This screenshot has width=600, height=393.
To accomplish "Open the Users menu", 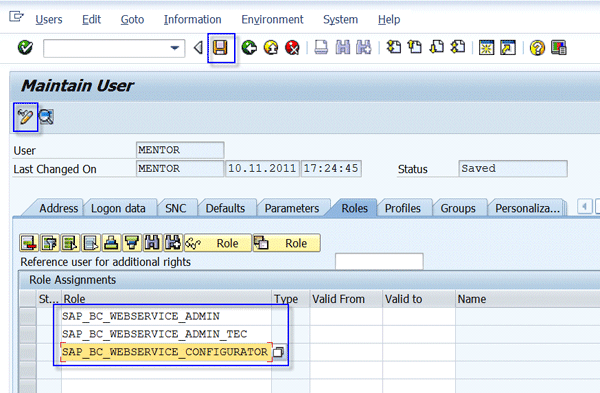I will point(49,20).
